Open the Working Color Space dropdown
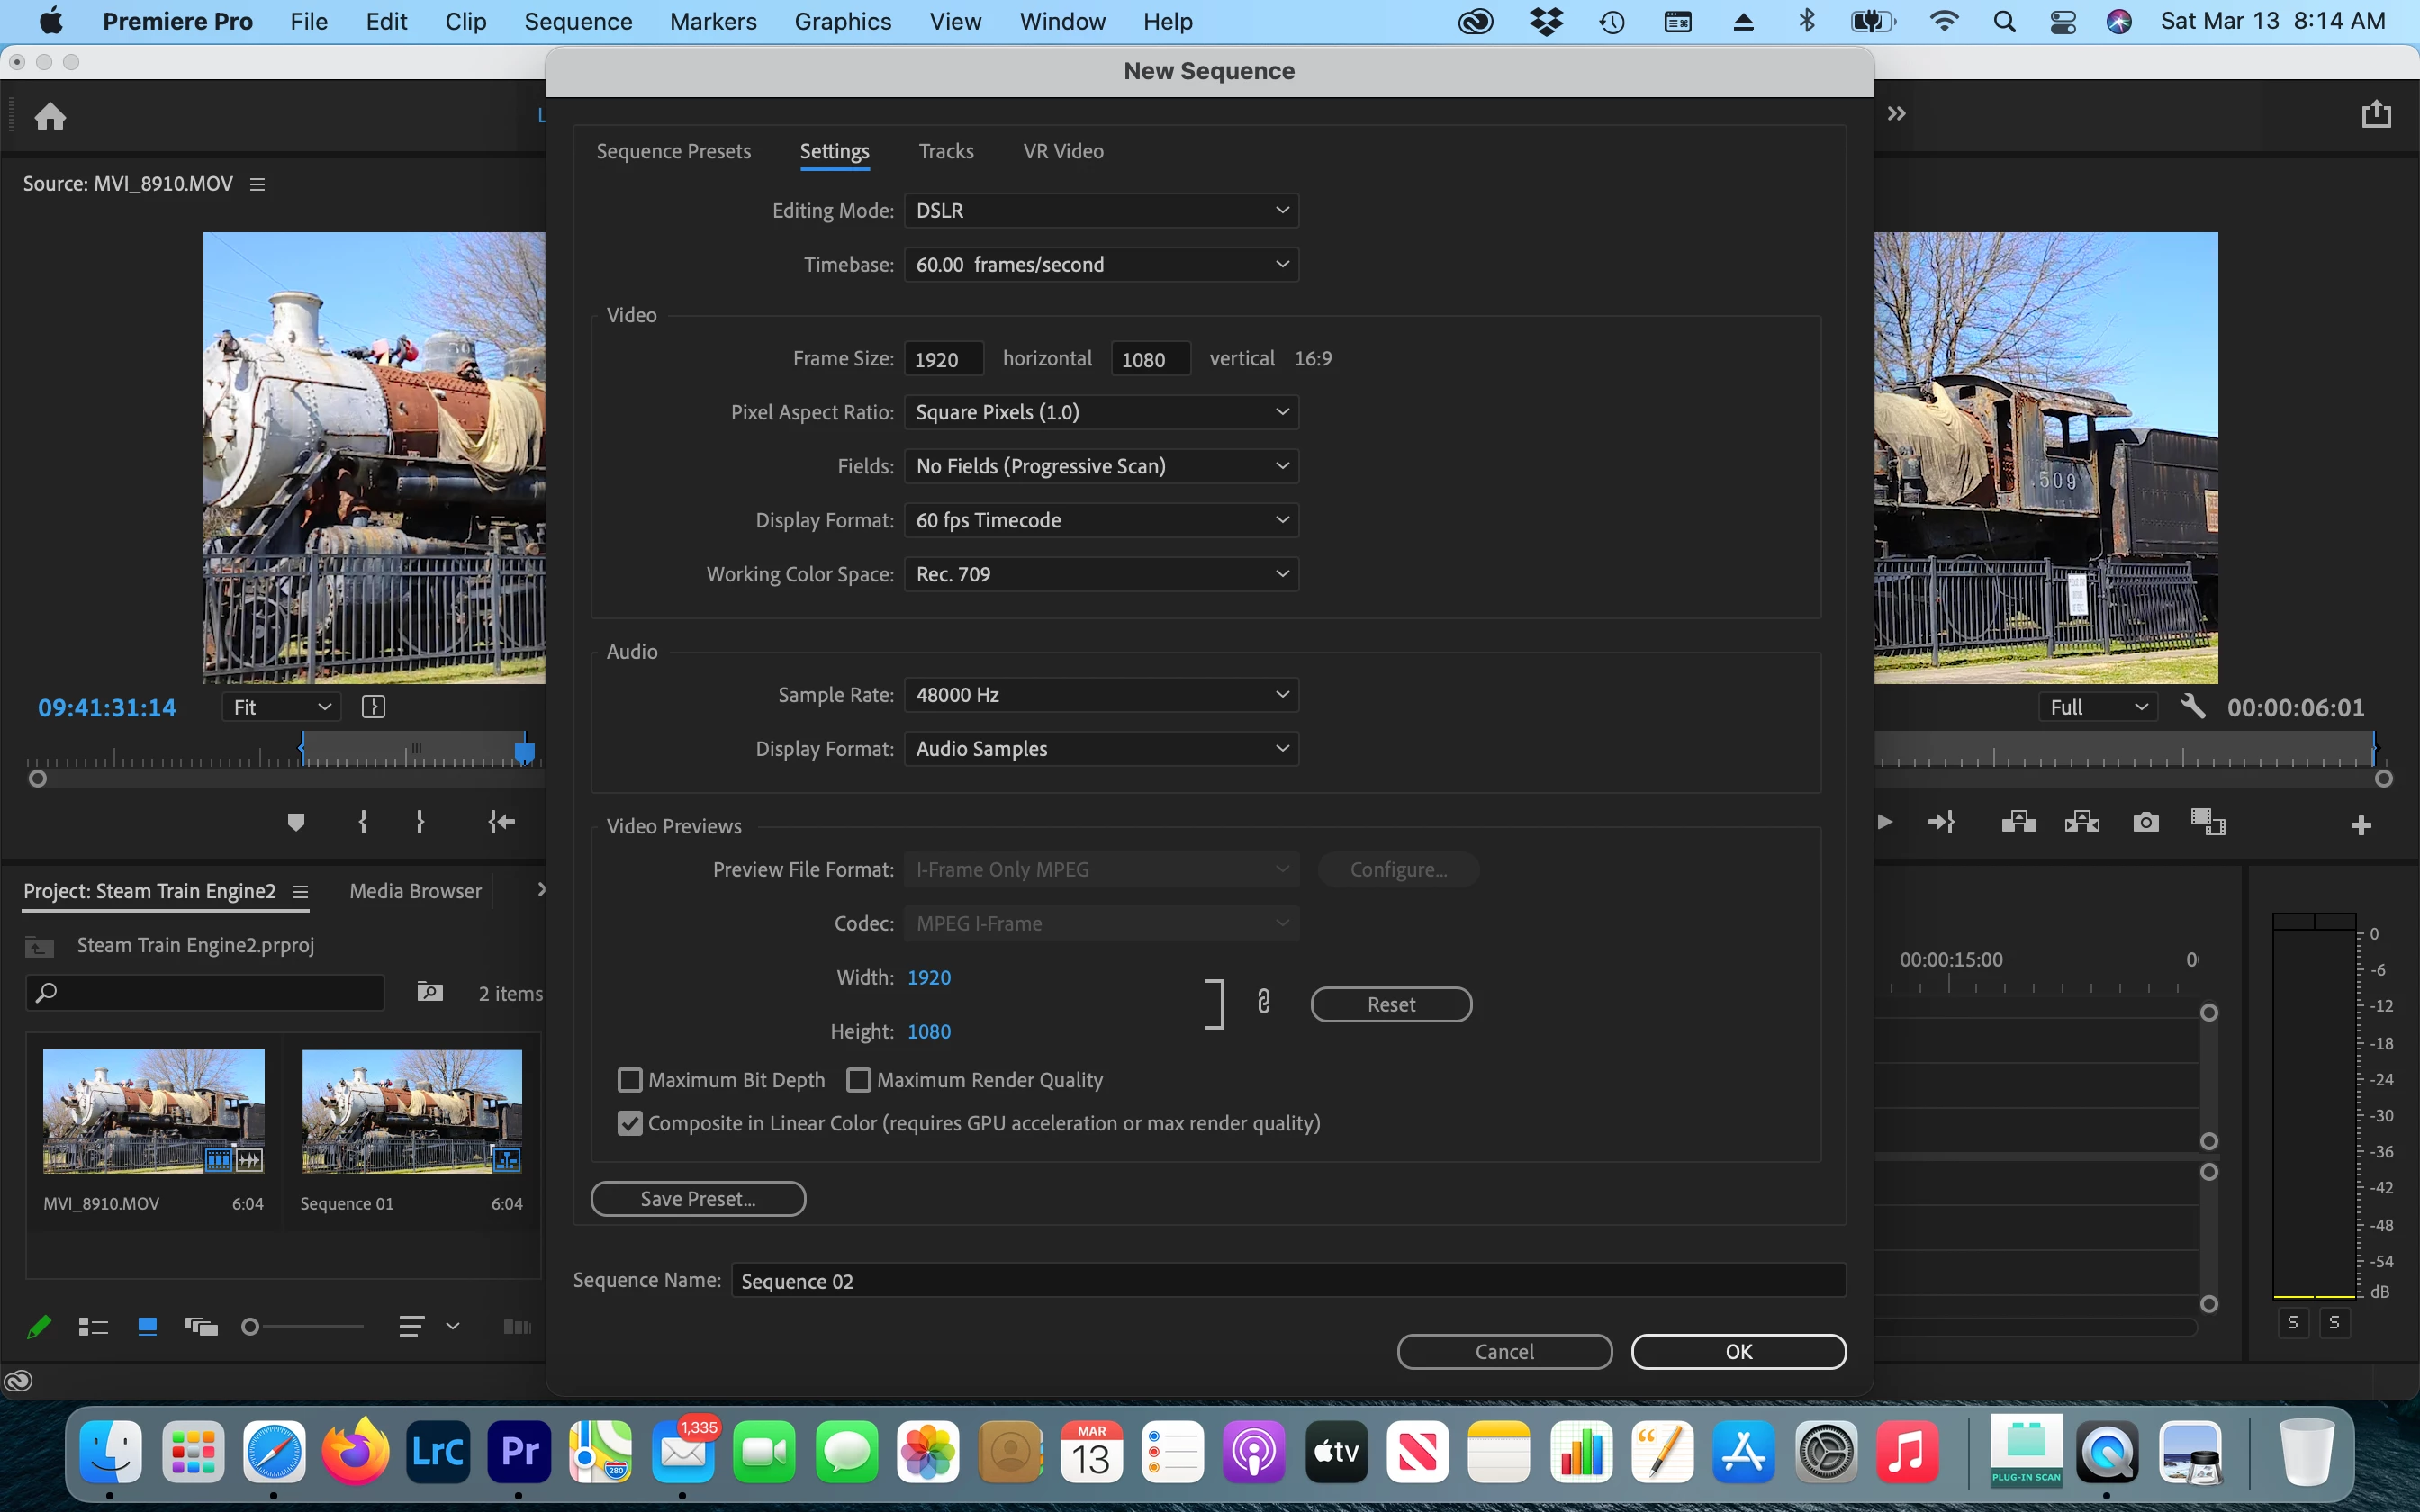 pyautogui.click(x=1100, y=574)
